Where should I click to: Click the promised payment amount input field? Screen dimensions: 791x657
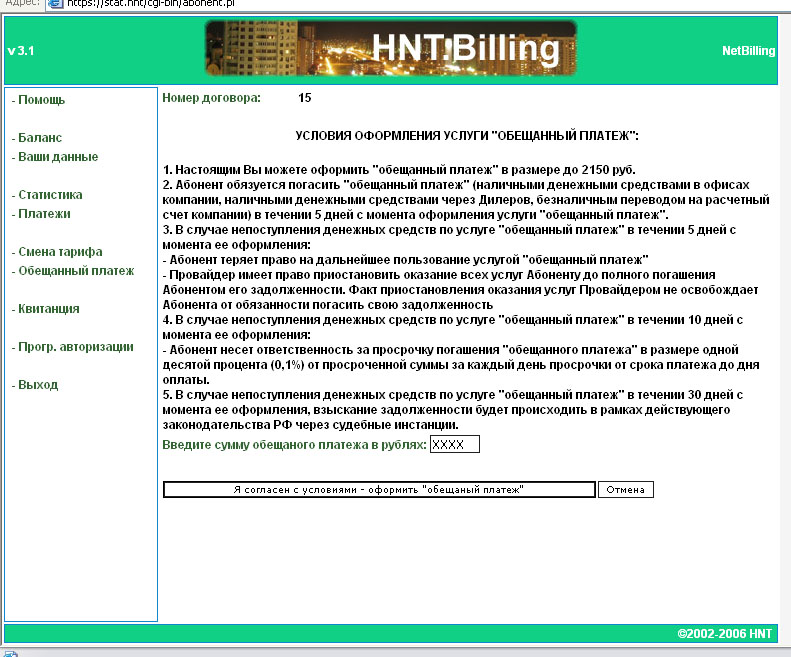[x=454, y=444]
